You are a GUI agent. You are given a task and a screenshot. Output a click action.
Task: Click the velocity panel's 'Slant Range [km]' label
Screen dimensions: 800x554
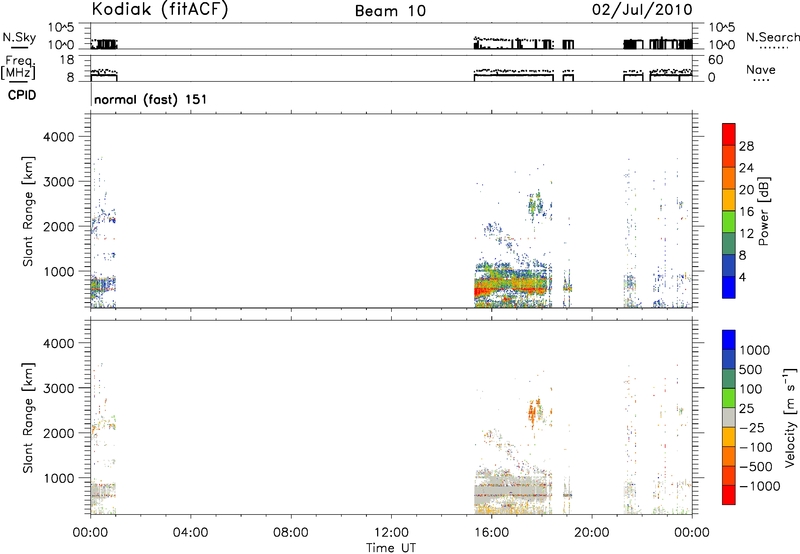pos(28,418)
